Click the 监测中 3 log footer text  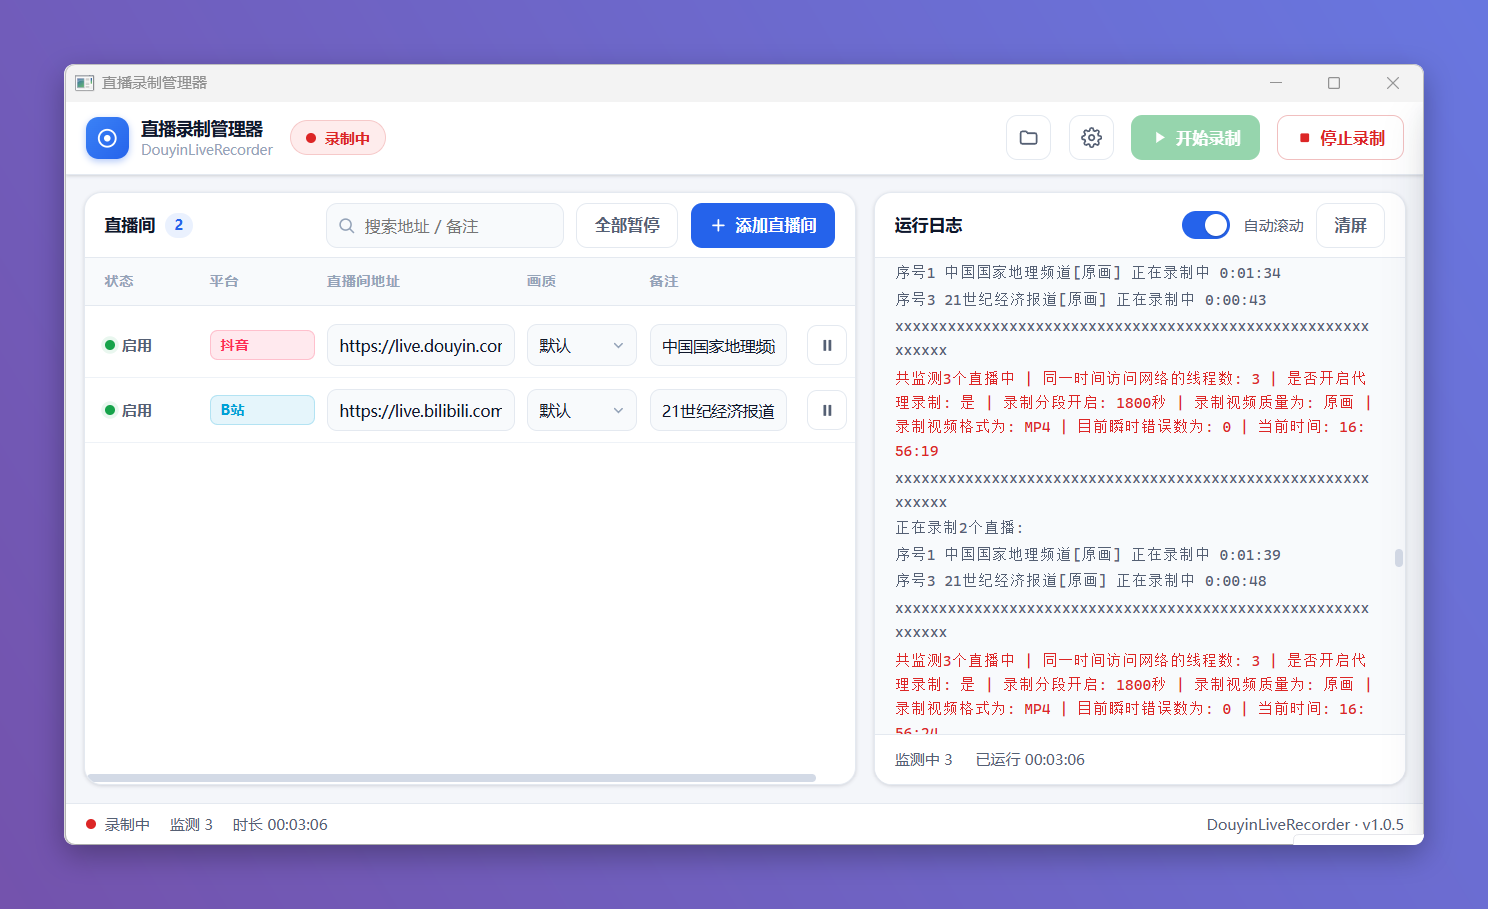(924, 759)
